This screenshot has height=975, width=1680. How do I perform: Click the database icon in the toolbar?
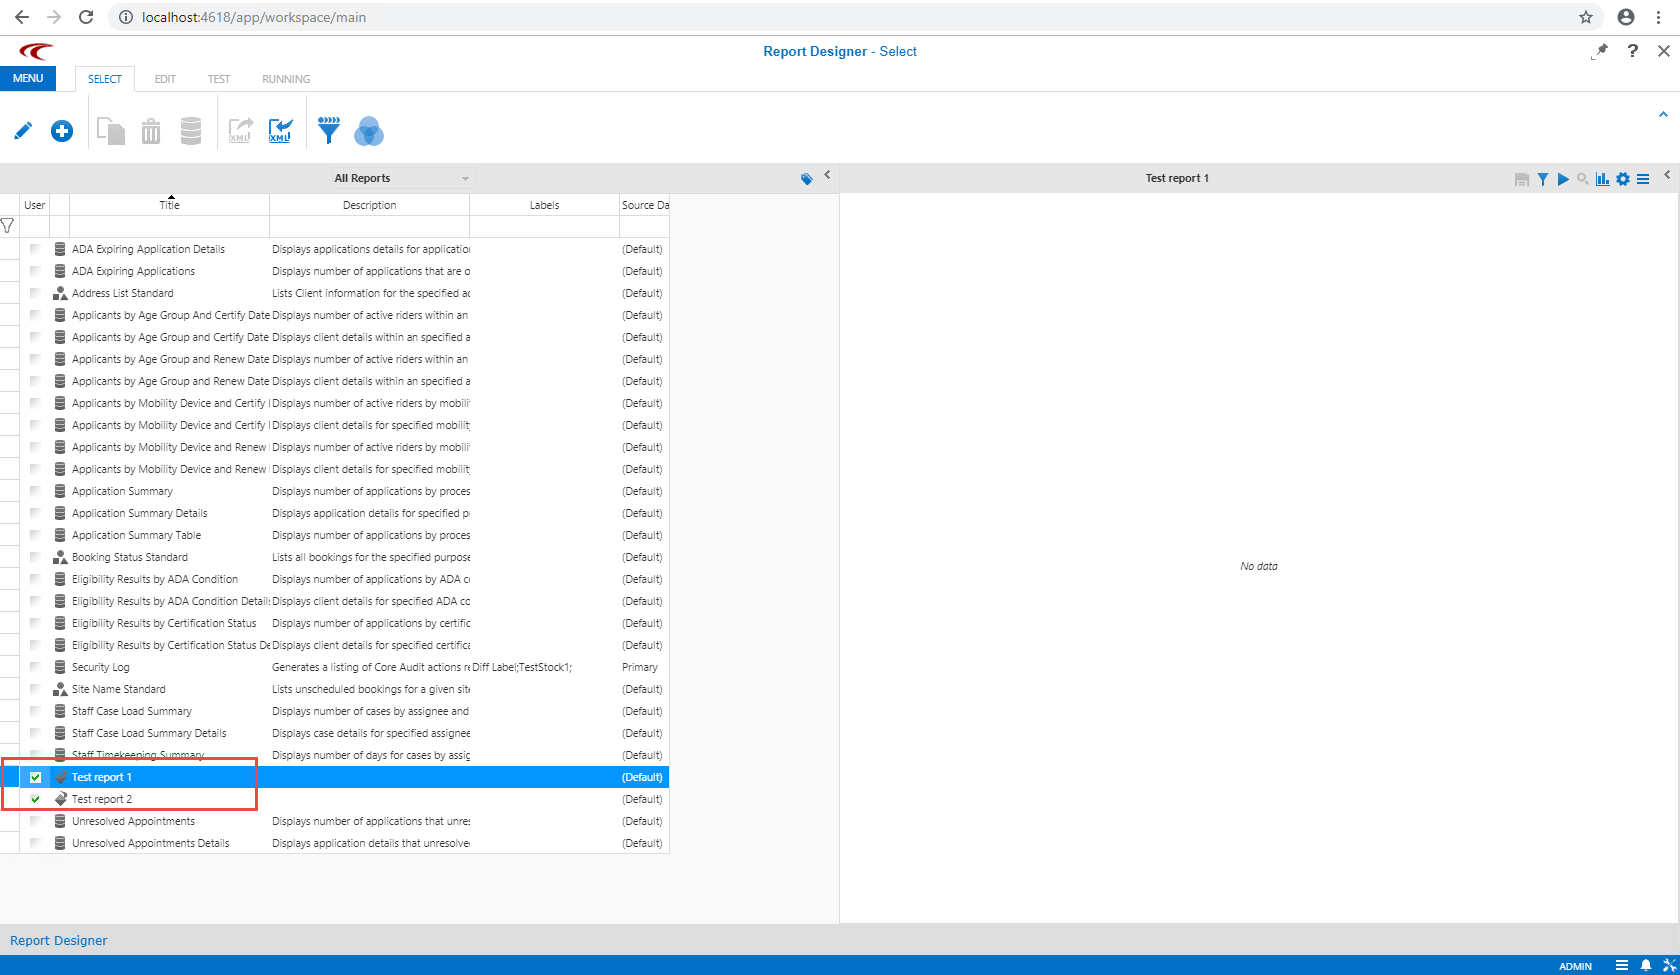pyautogui.click(x=190, y=130)
